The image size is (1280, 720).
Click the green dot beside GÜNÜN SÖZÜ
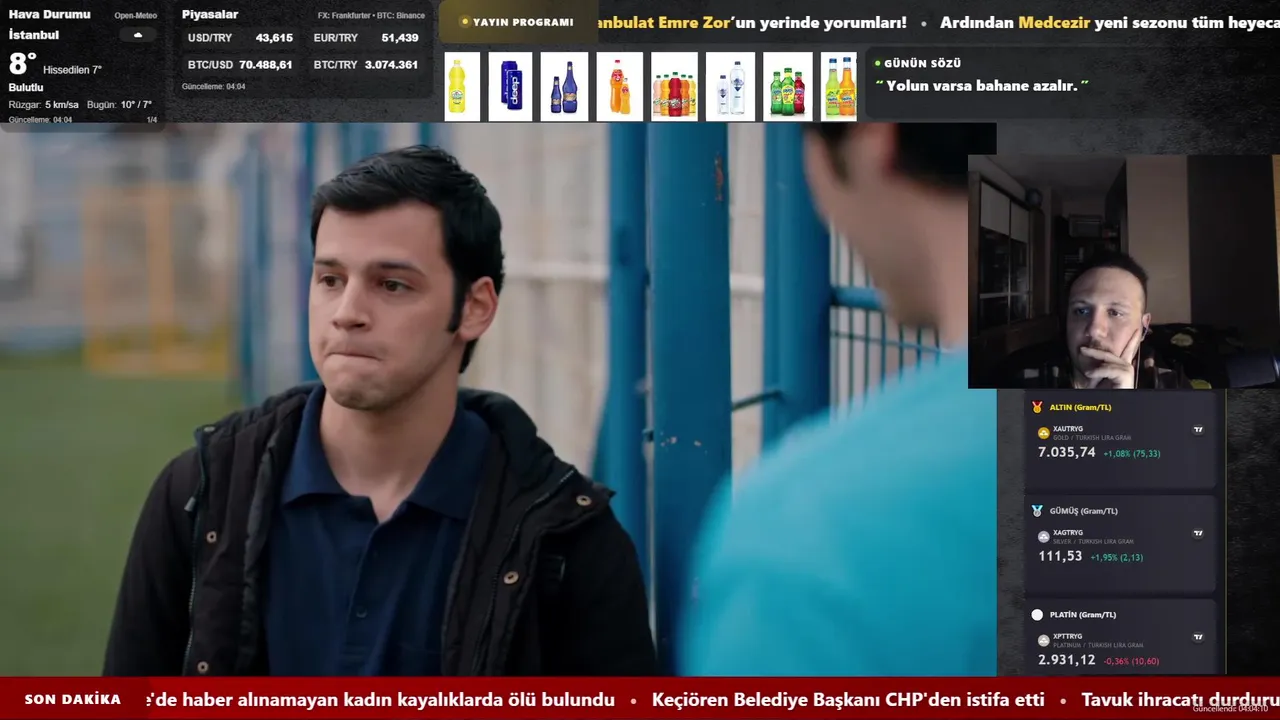coord(878,63)
